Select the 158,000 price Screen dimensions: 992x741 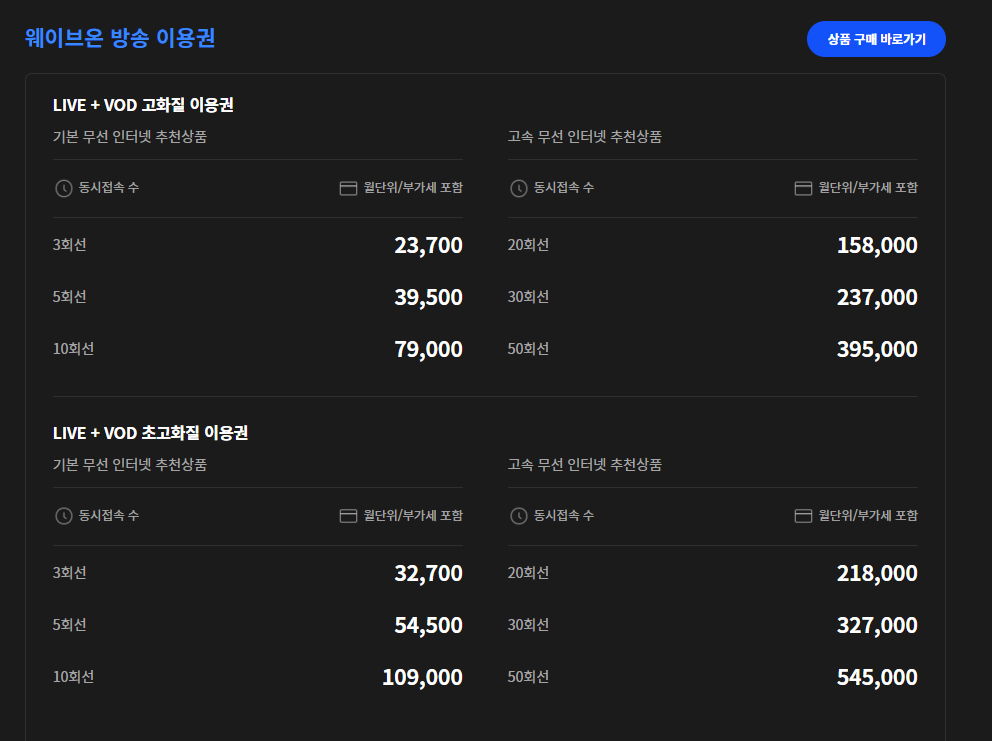[x=877, y=245]
